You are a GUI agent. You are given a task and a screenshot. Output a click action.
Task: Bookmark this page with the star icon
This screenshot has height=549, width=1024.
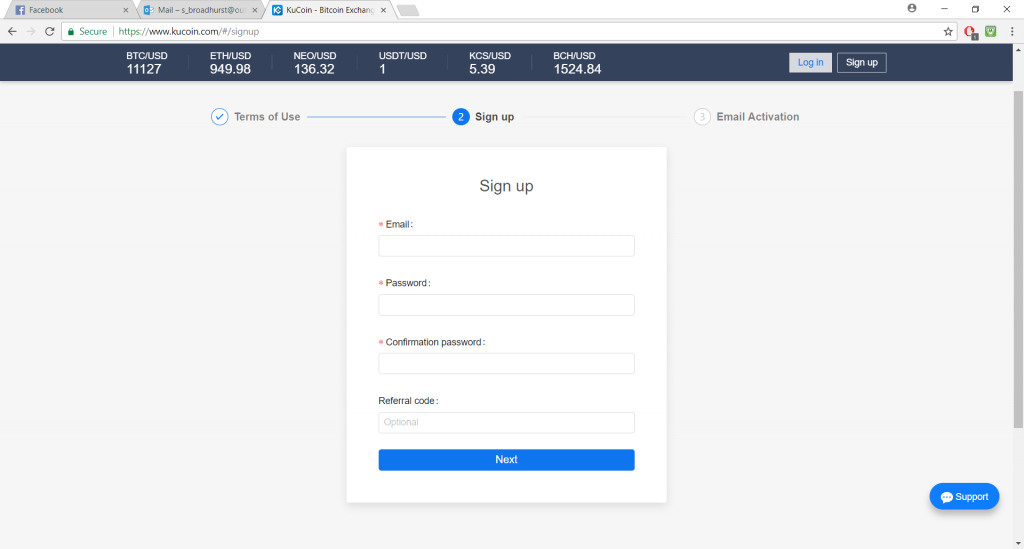pos(948,31)
